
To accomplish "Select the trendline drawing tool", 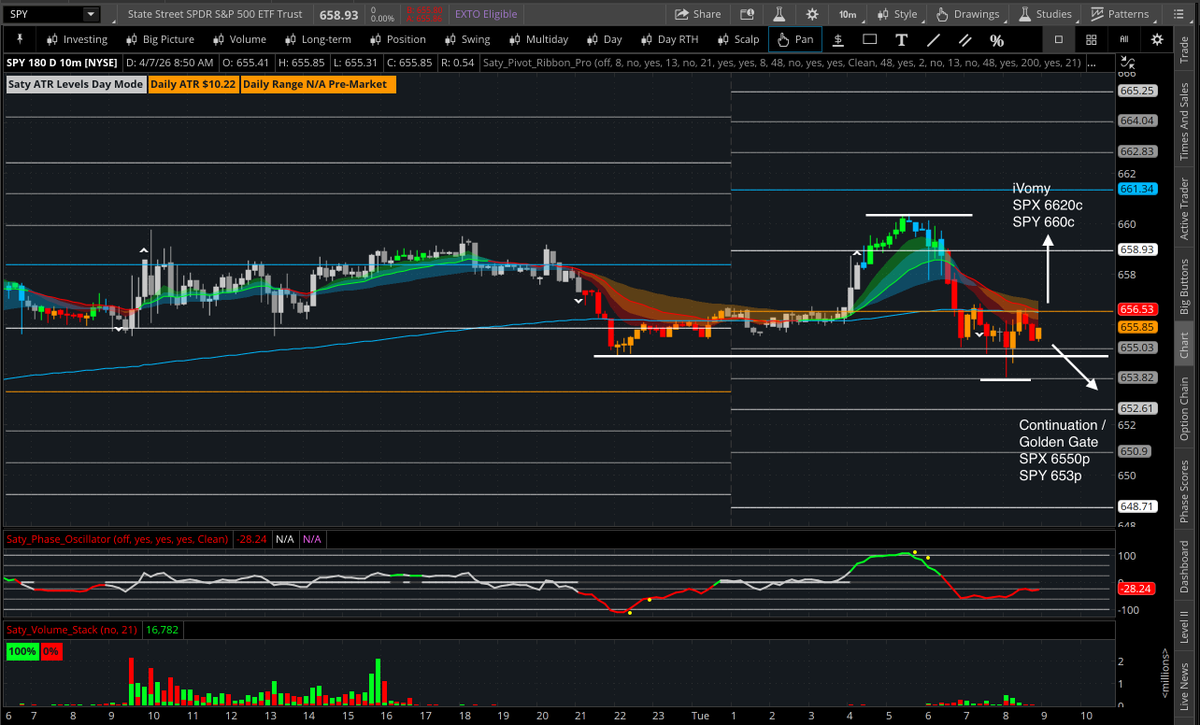I will pos(933,40).
